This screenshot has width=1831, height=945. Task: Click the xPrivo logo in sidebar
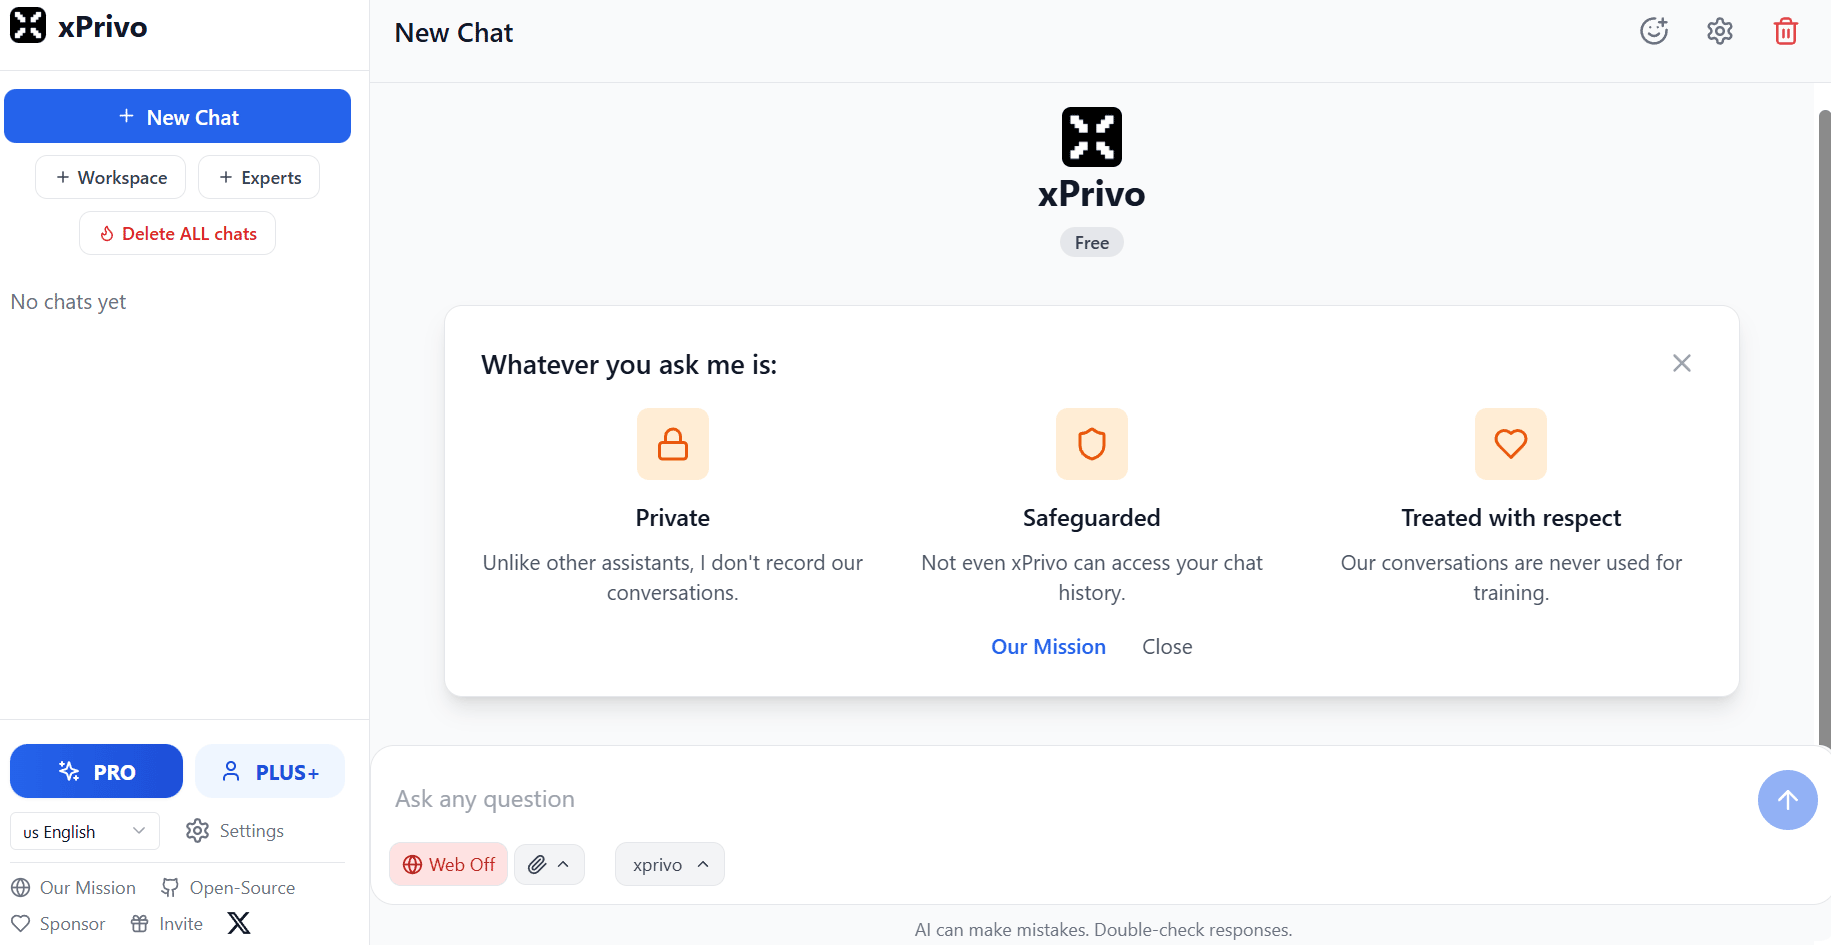click(x=28, y=25)
